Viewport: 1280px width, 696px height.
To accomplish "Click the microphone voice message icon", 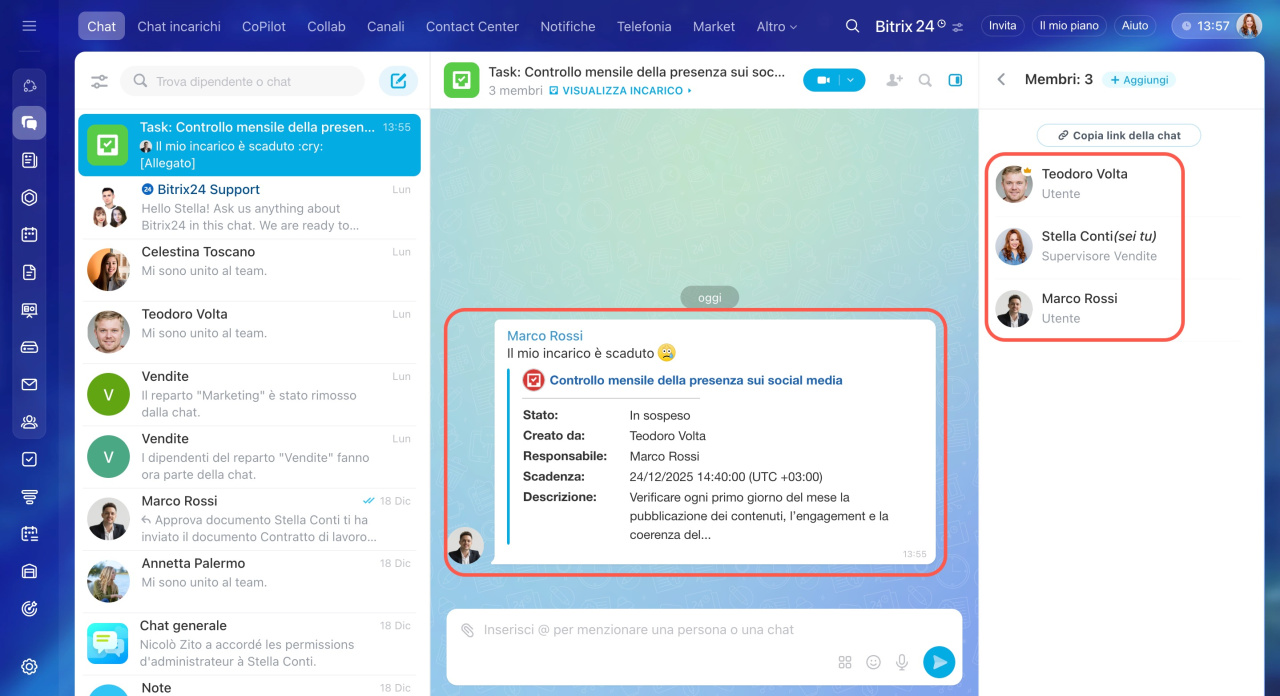I will click(902, 662).
